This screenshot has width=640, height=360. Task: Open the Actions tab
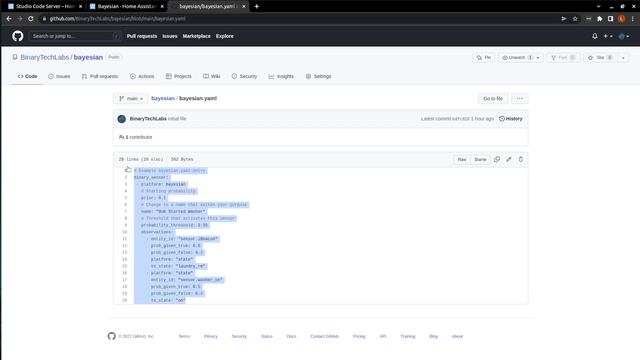click(142, 76)
